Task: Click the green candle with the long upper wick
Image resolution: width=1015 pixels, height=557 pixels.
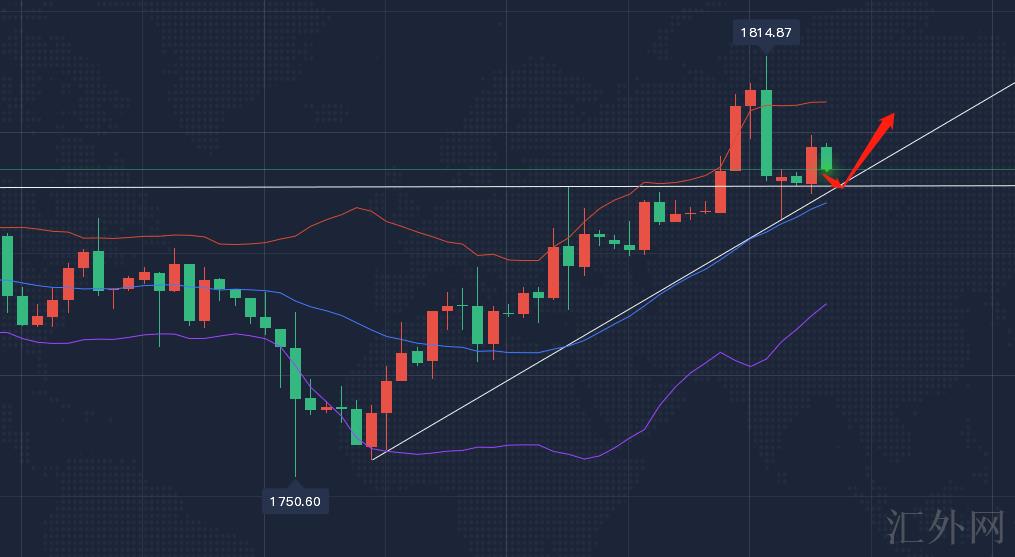Action: click(568, 255)
